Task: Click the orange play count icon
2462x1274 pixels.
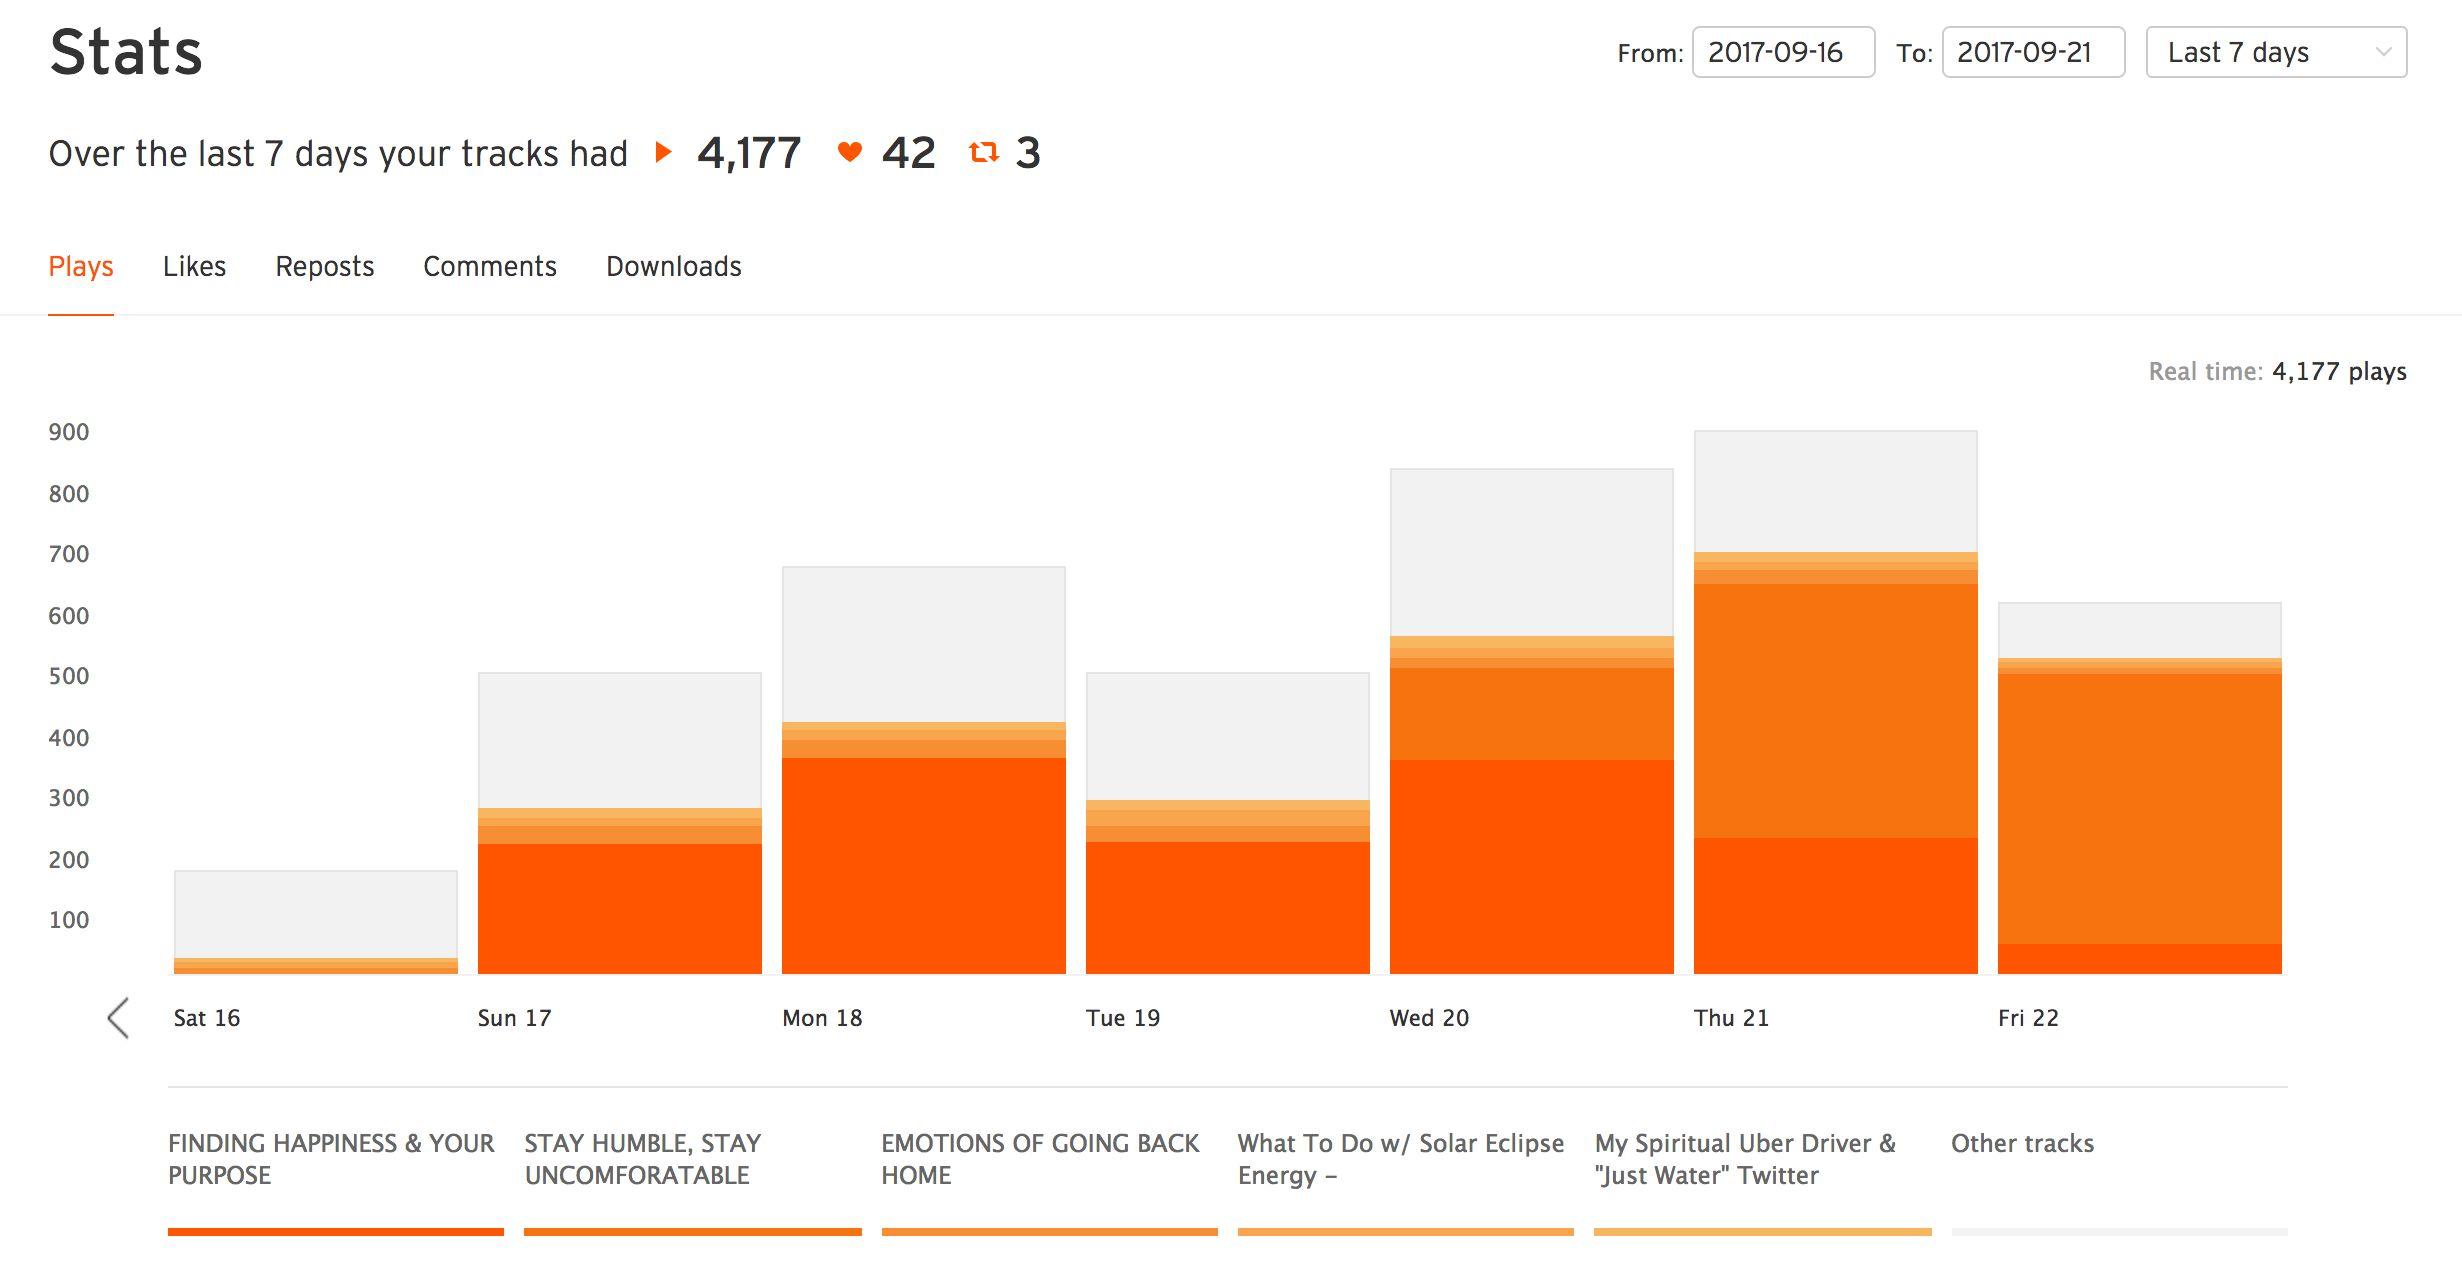Action: click(x=663, y=153)
